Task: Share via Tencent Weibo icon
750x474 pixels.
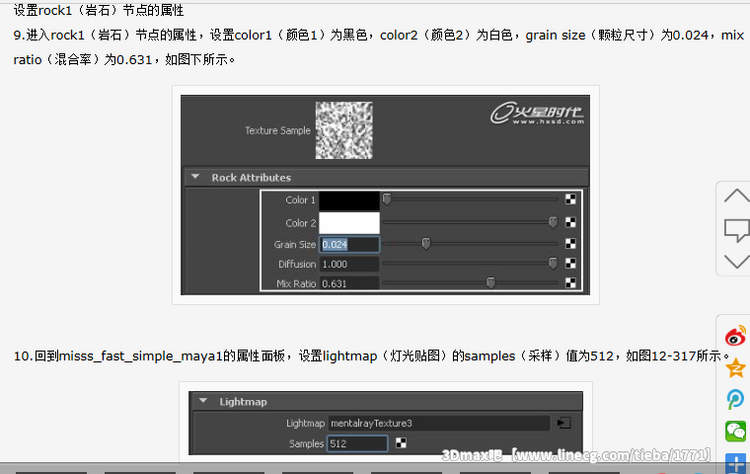Action: 736,399
